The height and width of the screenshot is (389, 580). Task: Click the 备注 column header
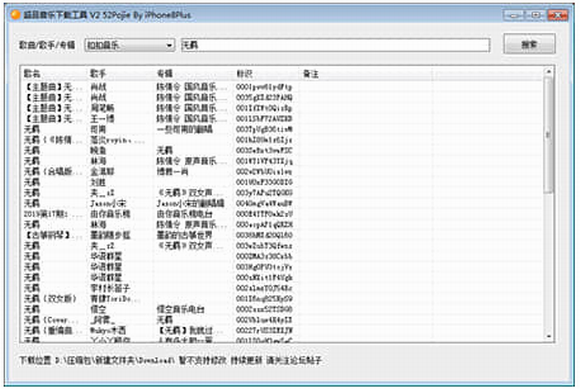(x=366, y=74)
